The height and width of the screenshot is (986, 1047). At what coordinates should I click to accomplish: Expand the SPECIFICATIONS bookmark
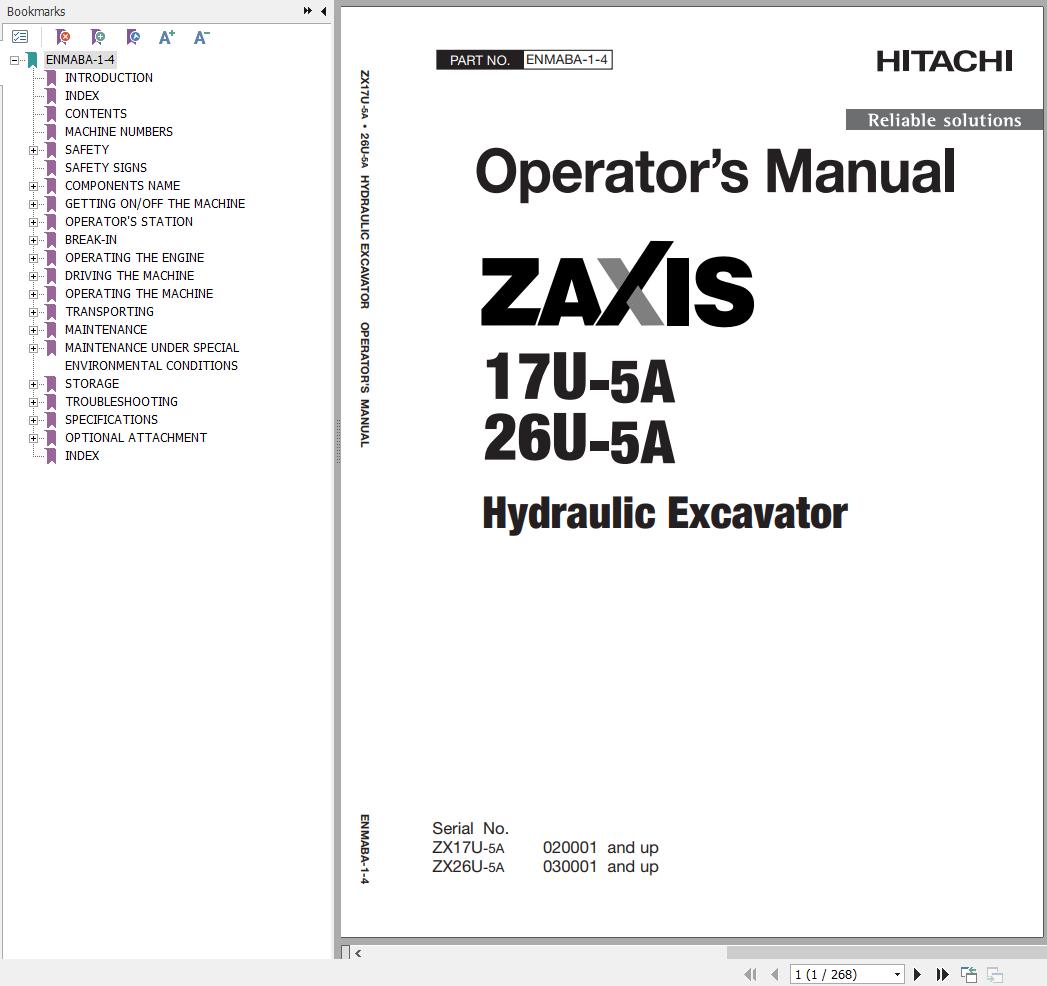pos(33,421)
